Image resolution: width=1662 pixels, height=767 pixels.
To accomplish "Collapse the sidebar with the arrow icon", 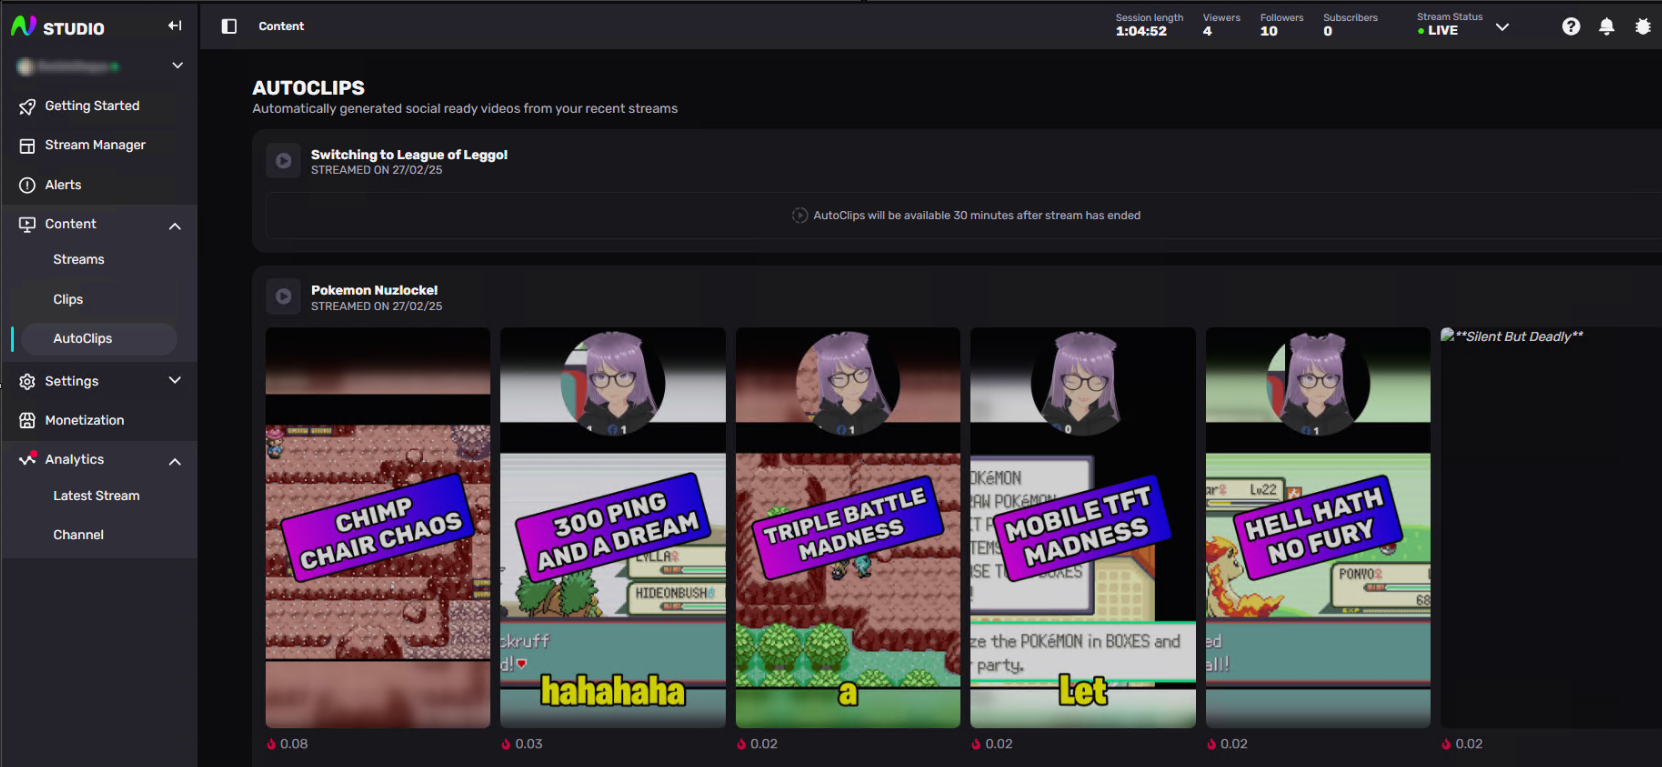I will [x=175, y=26].
